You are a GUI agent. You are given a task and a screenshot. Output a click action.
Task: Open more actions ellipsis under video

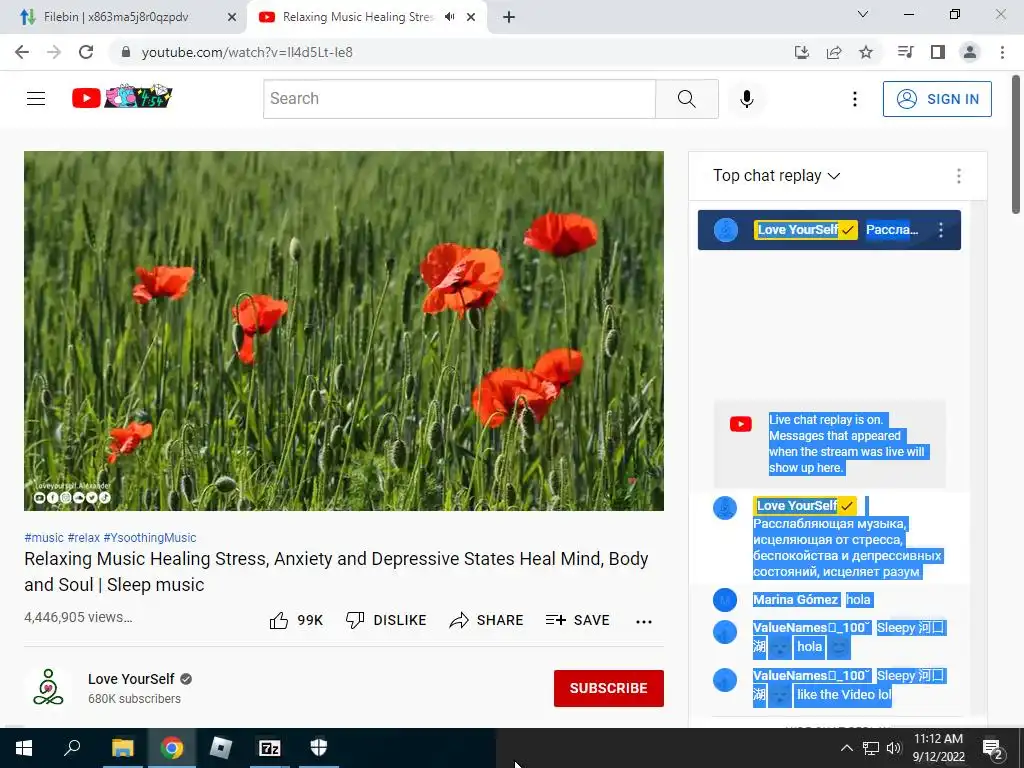pyautogui.click(x=644, y=621)
